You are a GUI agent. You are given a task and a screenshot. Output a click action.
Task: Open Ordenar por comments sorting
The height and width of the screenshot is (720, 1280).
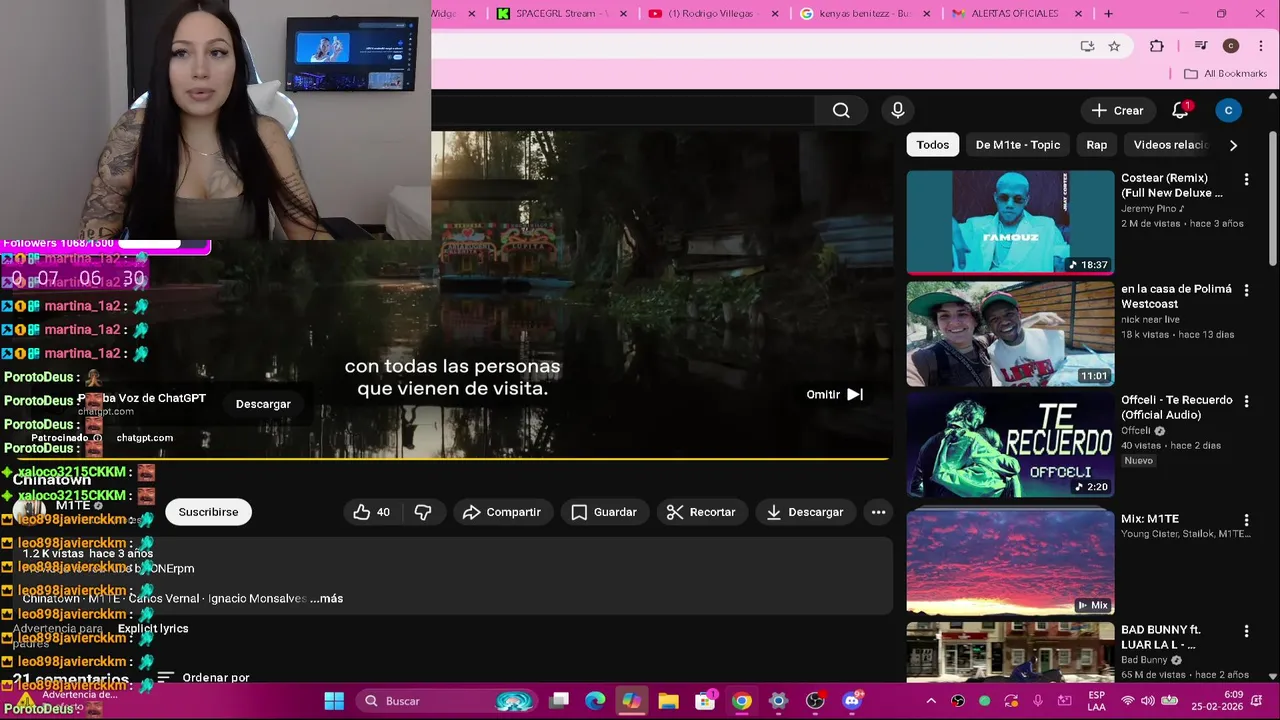click(x=203, y=678)
